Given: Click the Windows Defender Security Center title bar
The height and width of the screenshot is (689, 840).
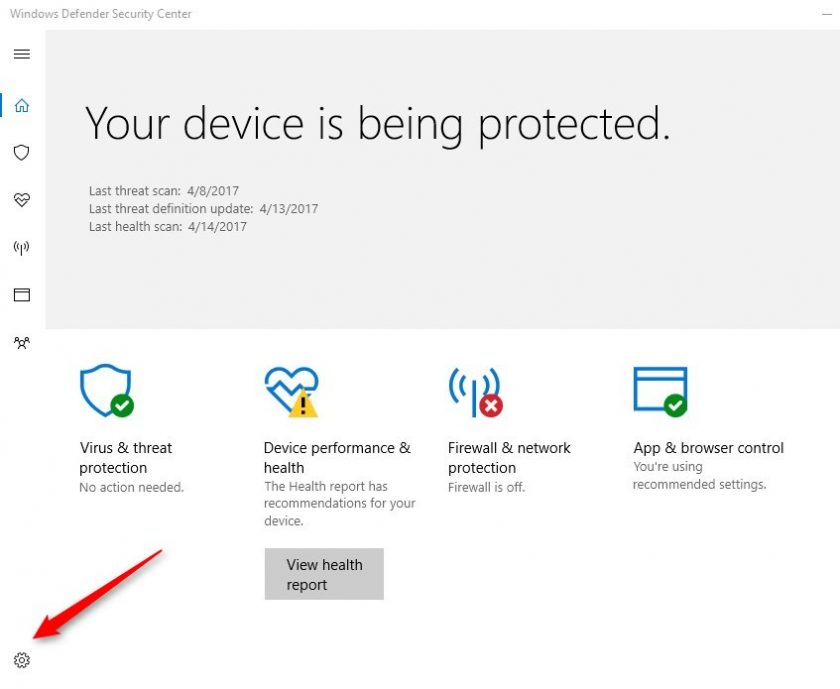Looking at the screenshot, I should (100, 13).
